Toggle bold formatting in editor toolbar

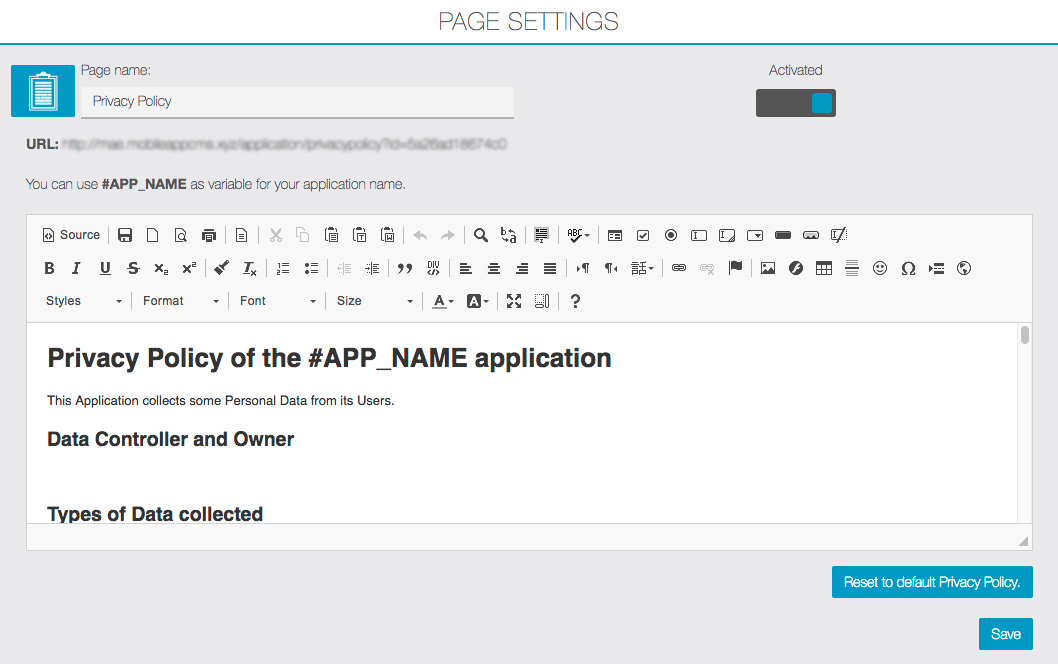(x=49, y=268)
